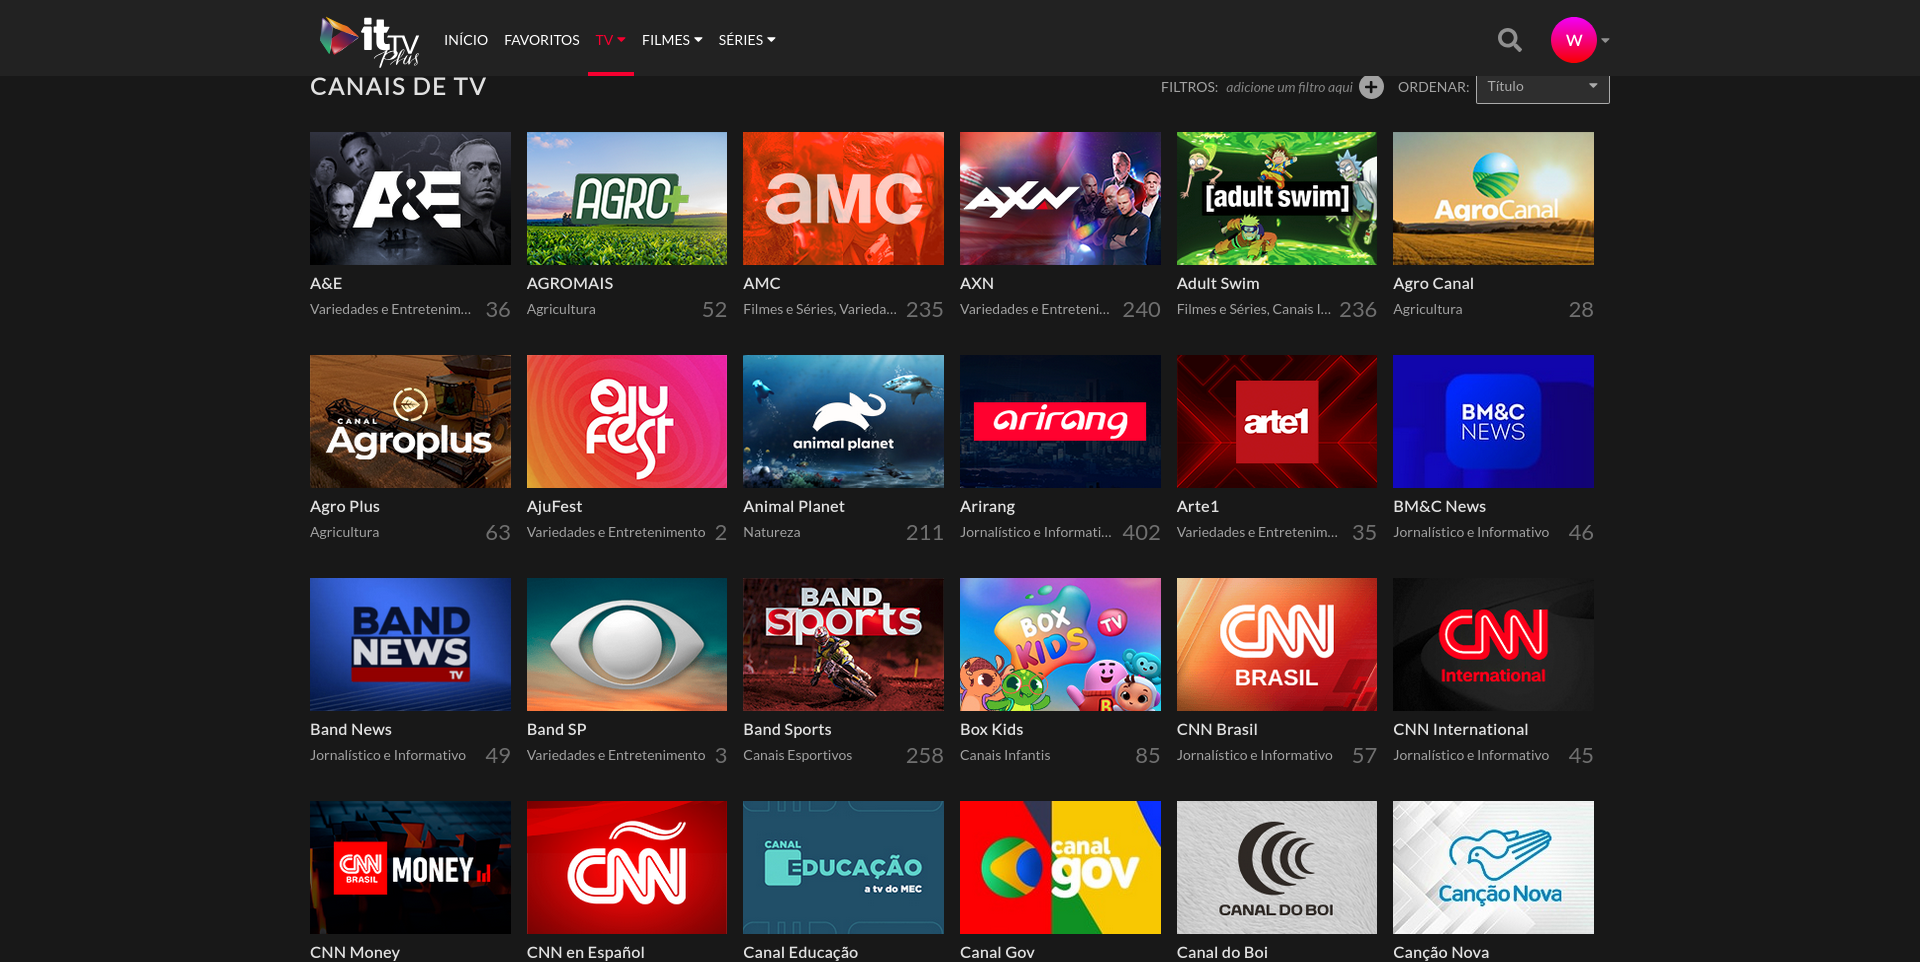The image size is (1920, 962).
Task: Click the Canção Nova title link
Action: [1441, 952]
